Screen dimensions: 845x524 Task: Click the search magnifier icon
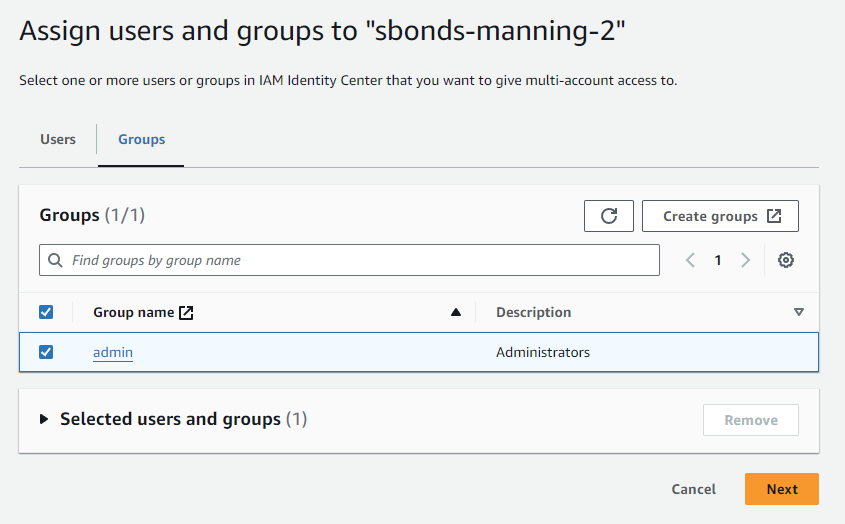pos(55,260)
